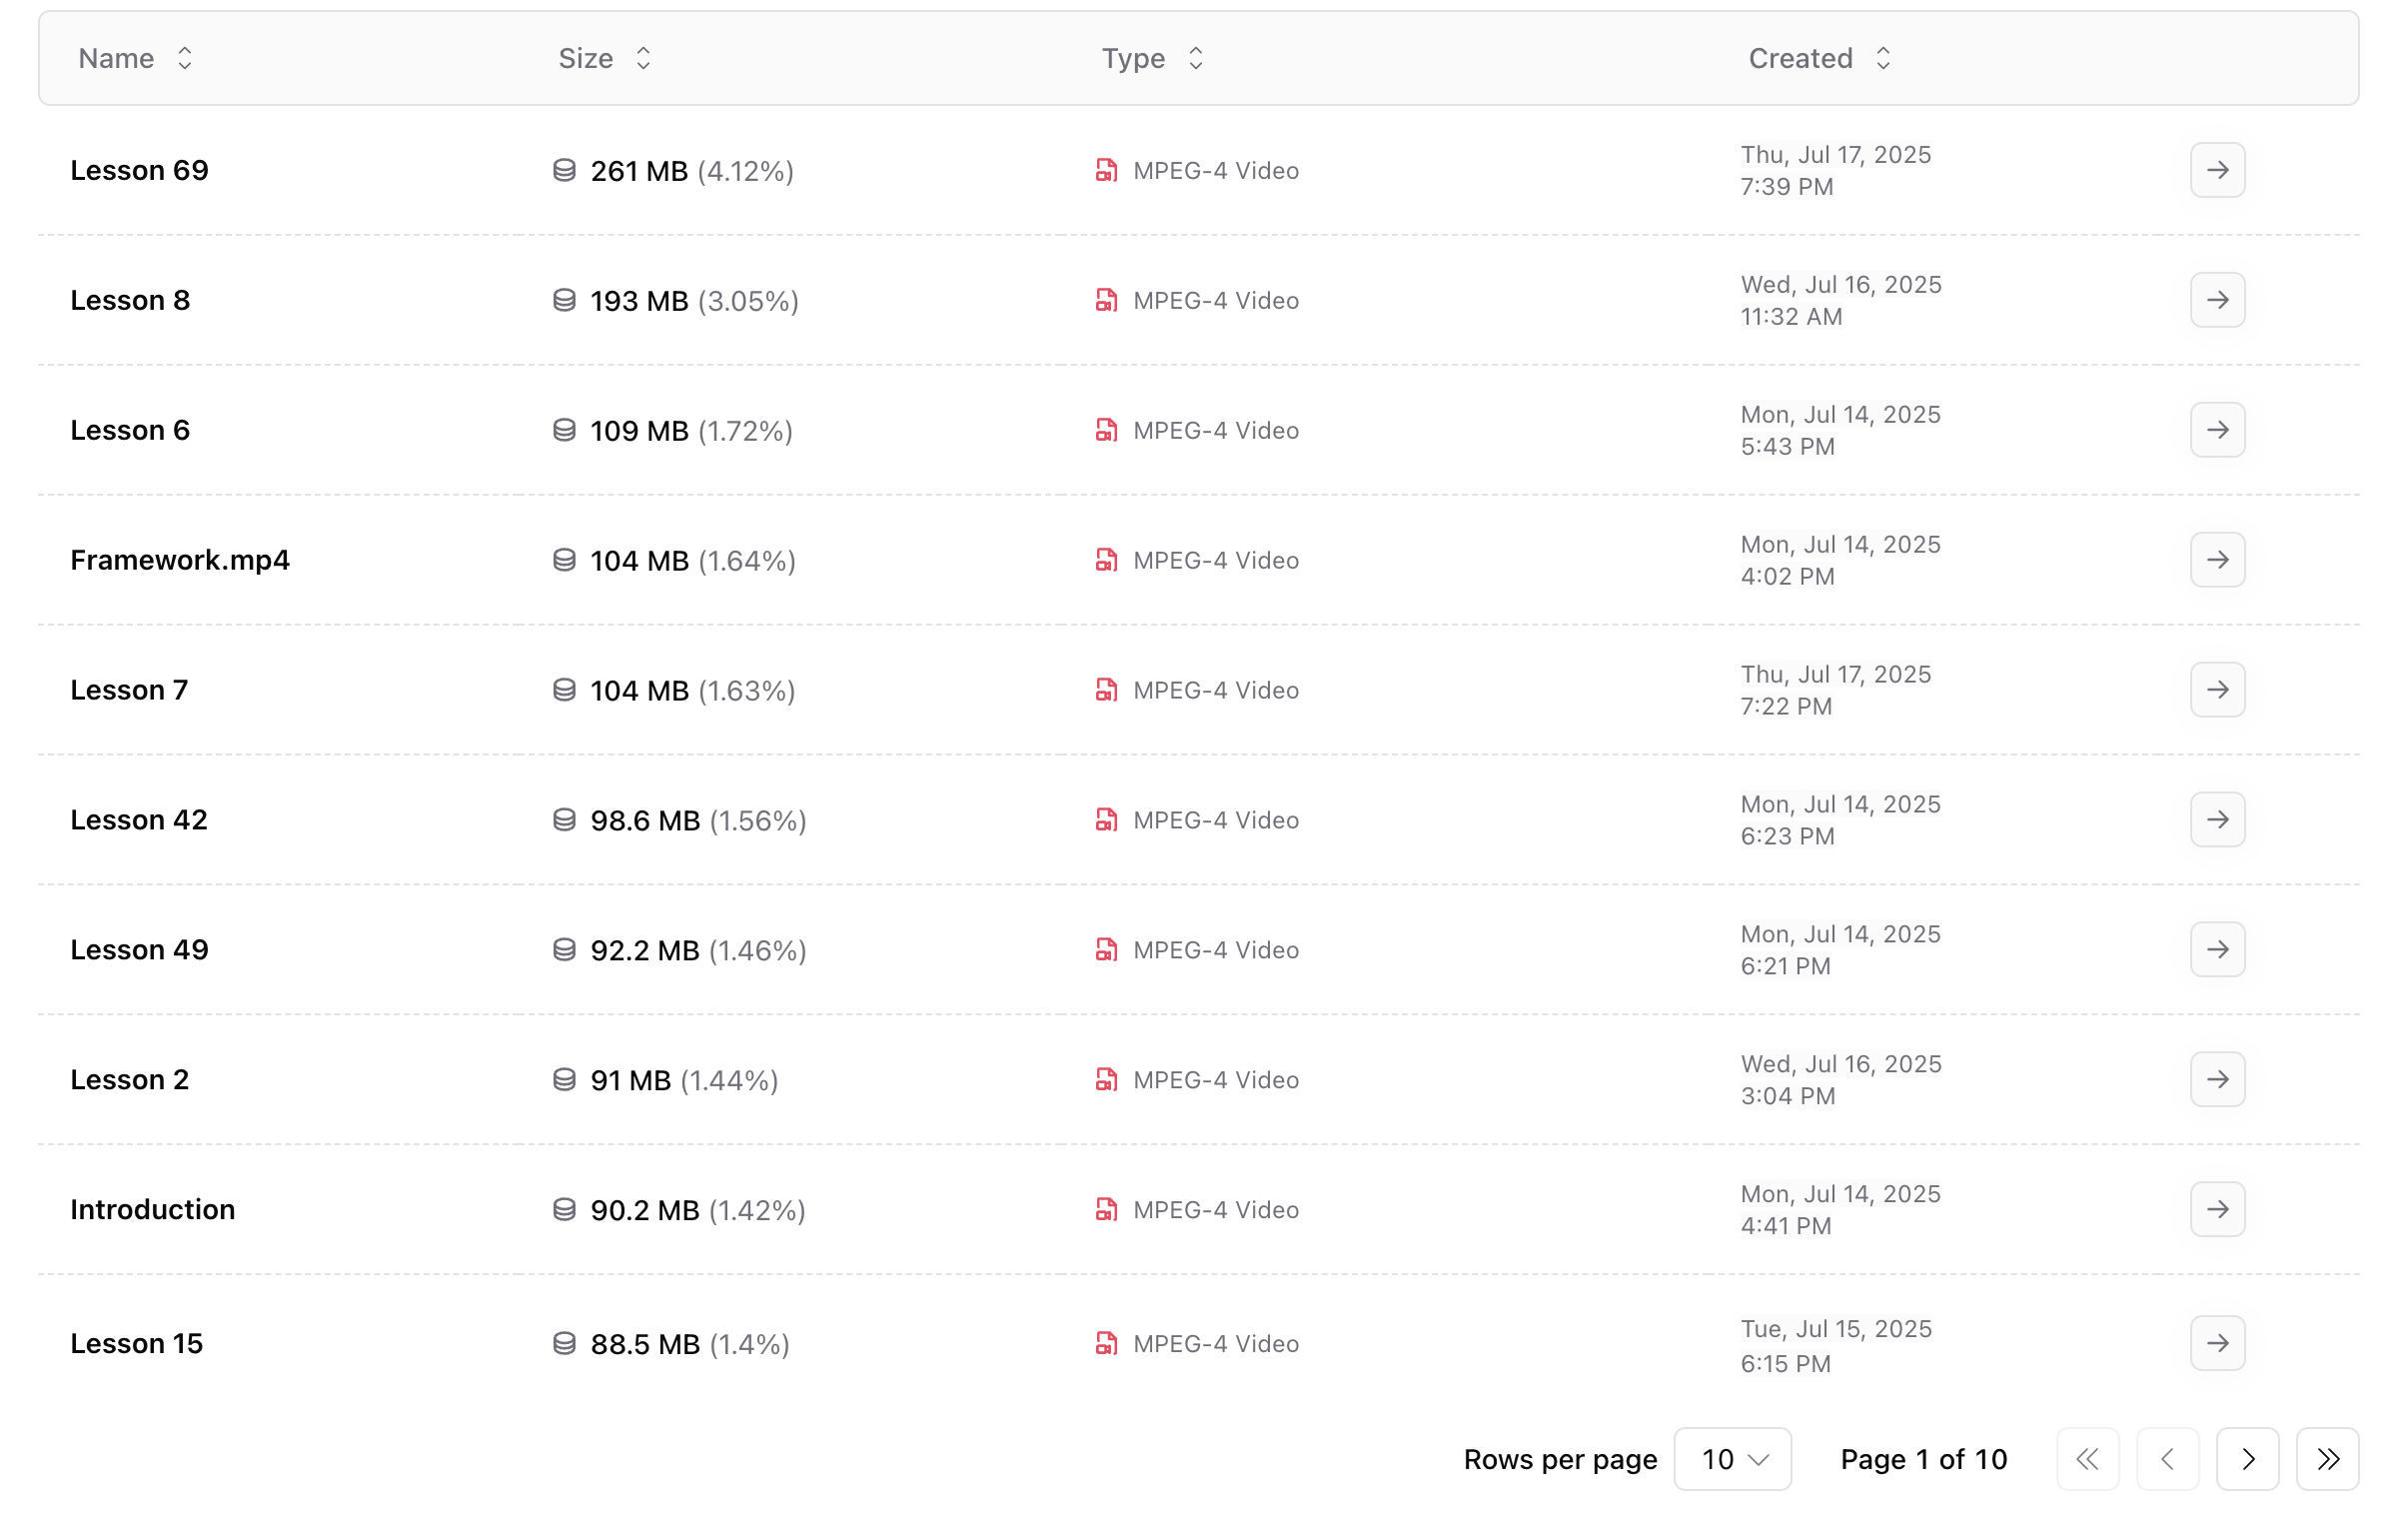This screenshot has width=2408, height=1515.
Task: Open Lesson 49 via its row arrow button
Action: click(x=2217, y=949)
